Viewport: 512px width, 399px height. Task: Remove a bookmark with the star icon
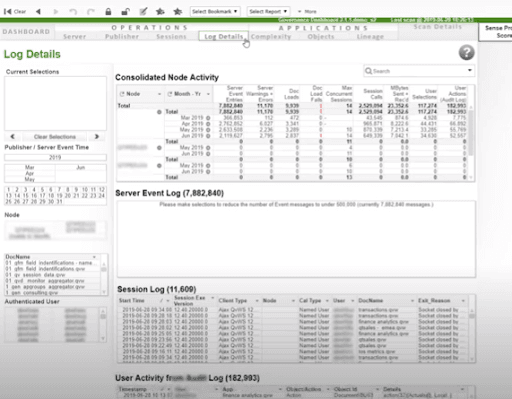tap(178, 12)
